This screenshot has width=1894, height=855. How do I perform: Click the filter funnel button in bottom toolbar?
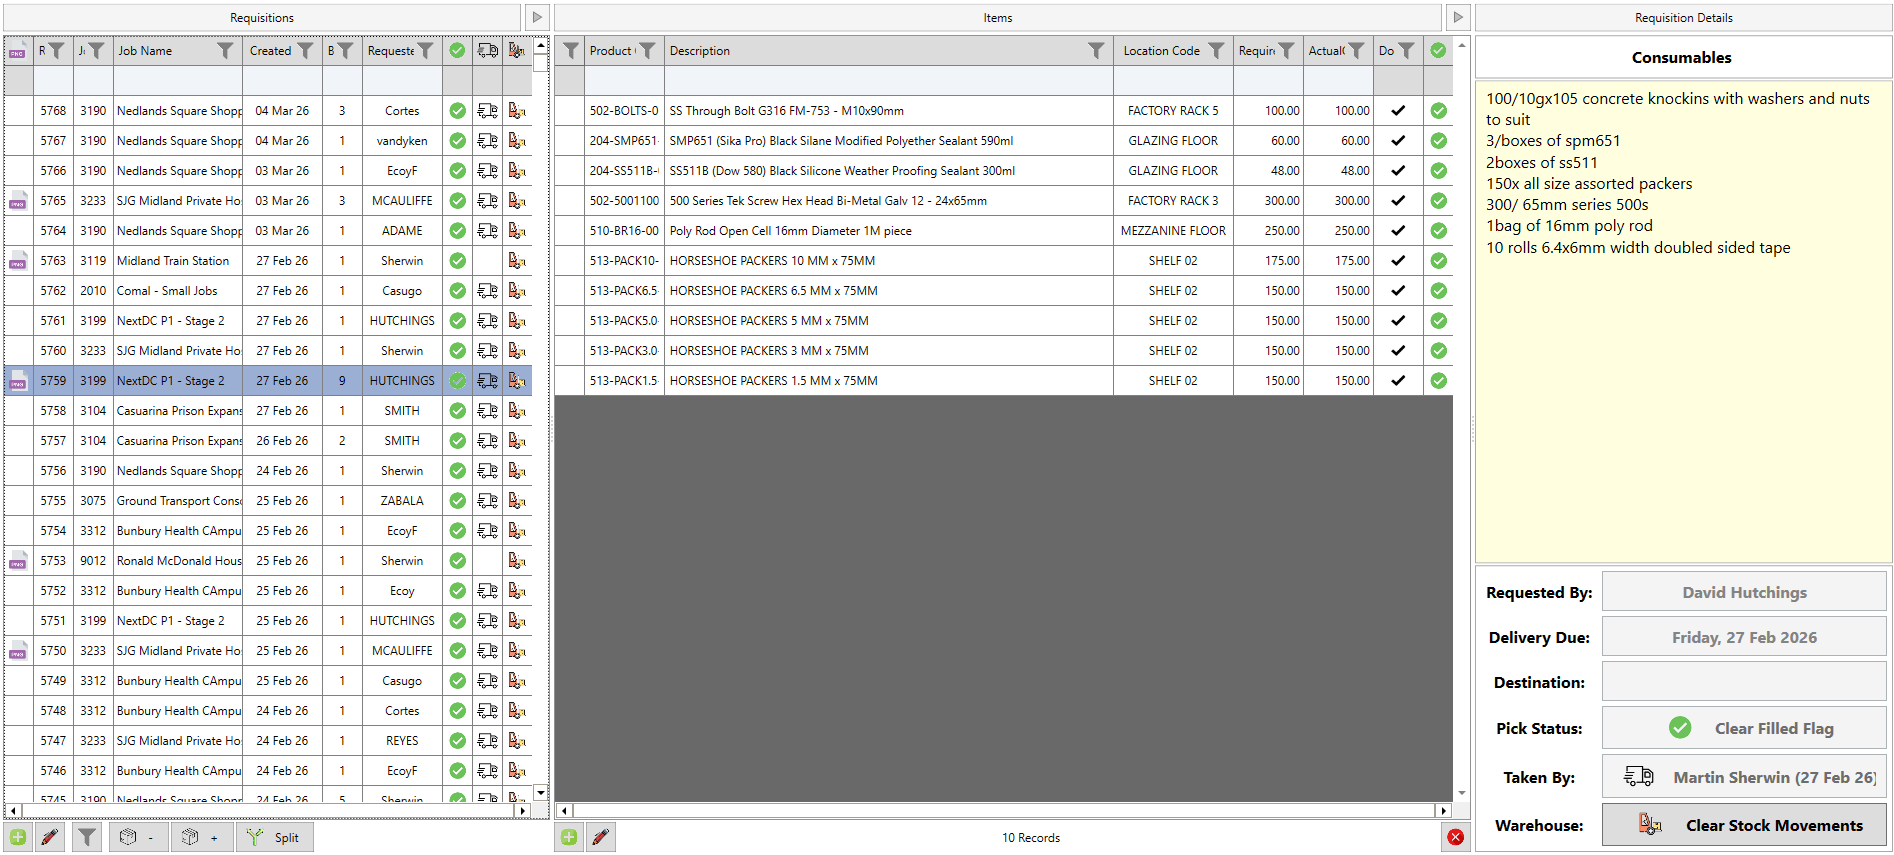click(88, 837)
